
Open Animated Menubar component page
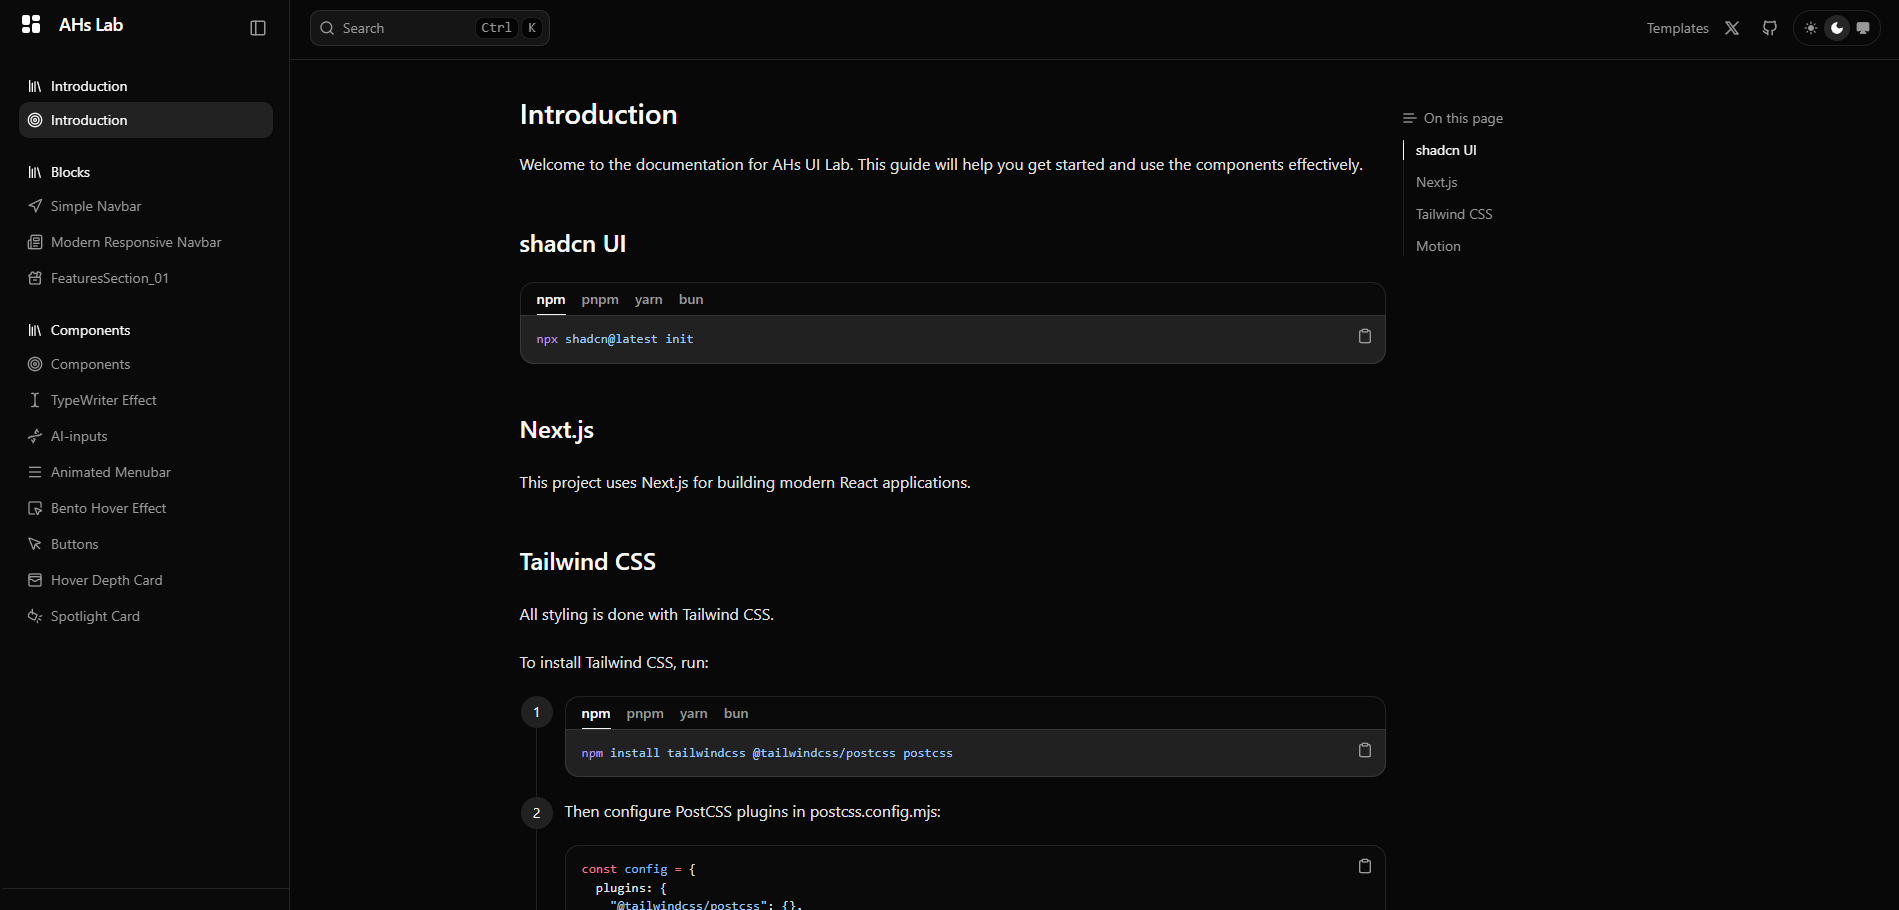pyautogui.click(x=146, y=472)
